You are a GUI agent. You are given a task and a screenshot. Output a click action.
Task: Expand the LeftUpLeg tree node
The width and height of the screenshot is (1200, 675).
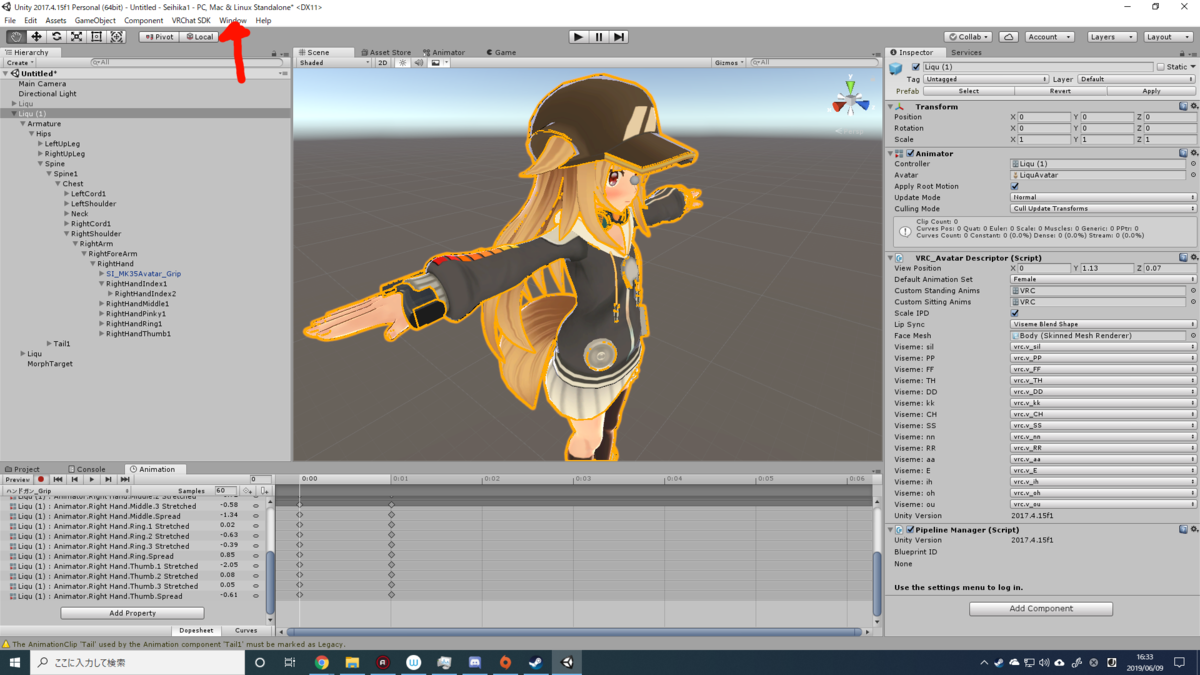click(x=40, y=144)
